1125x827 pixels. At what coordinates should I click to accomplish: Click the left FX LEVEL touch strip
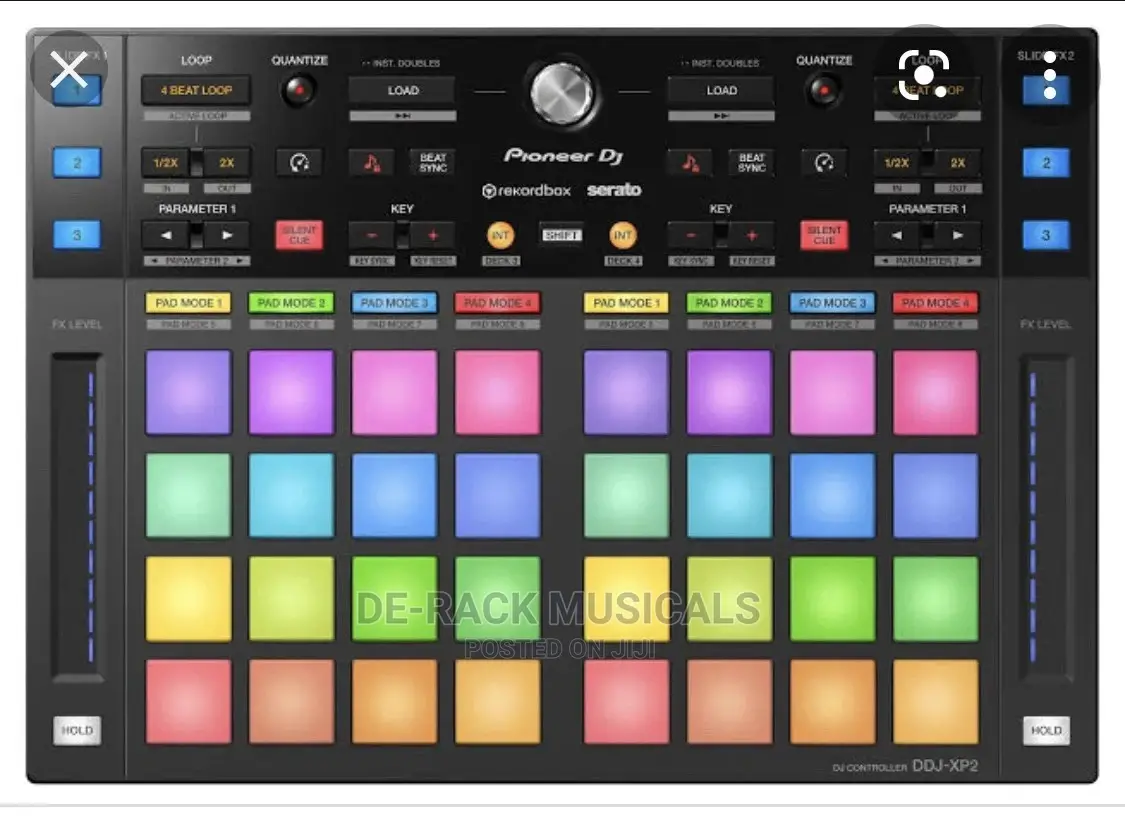pyautogui.click(x=77, y=516)
